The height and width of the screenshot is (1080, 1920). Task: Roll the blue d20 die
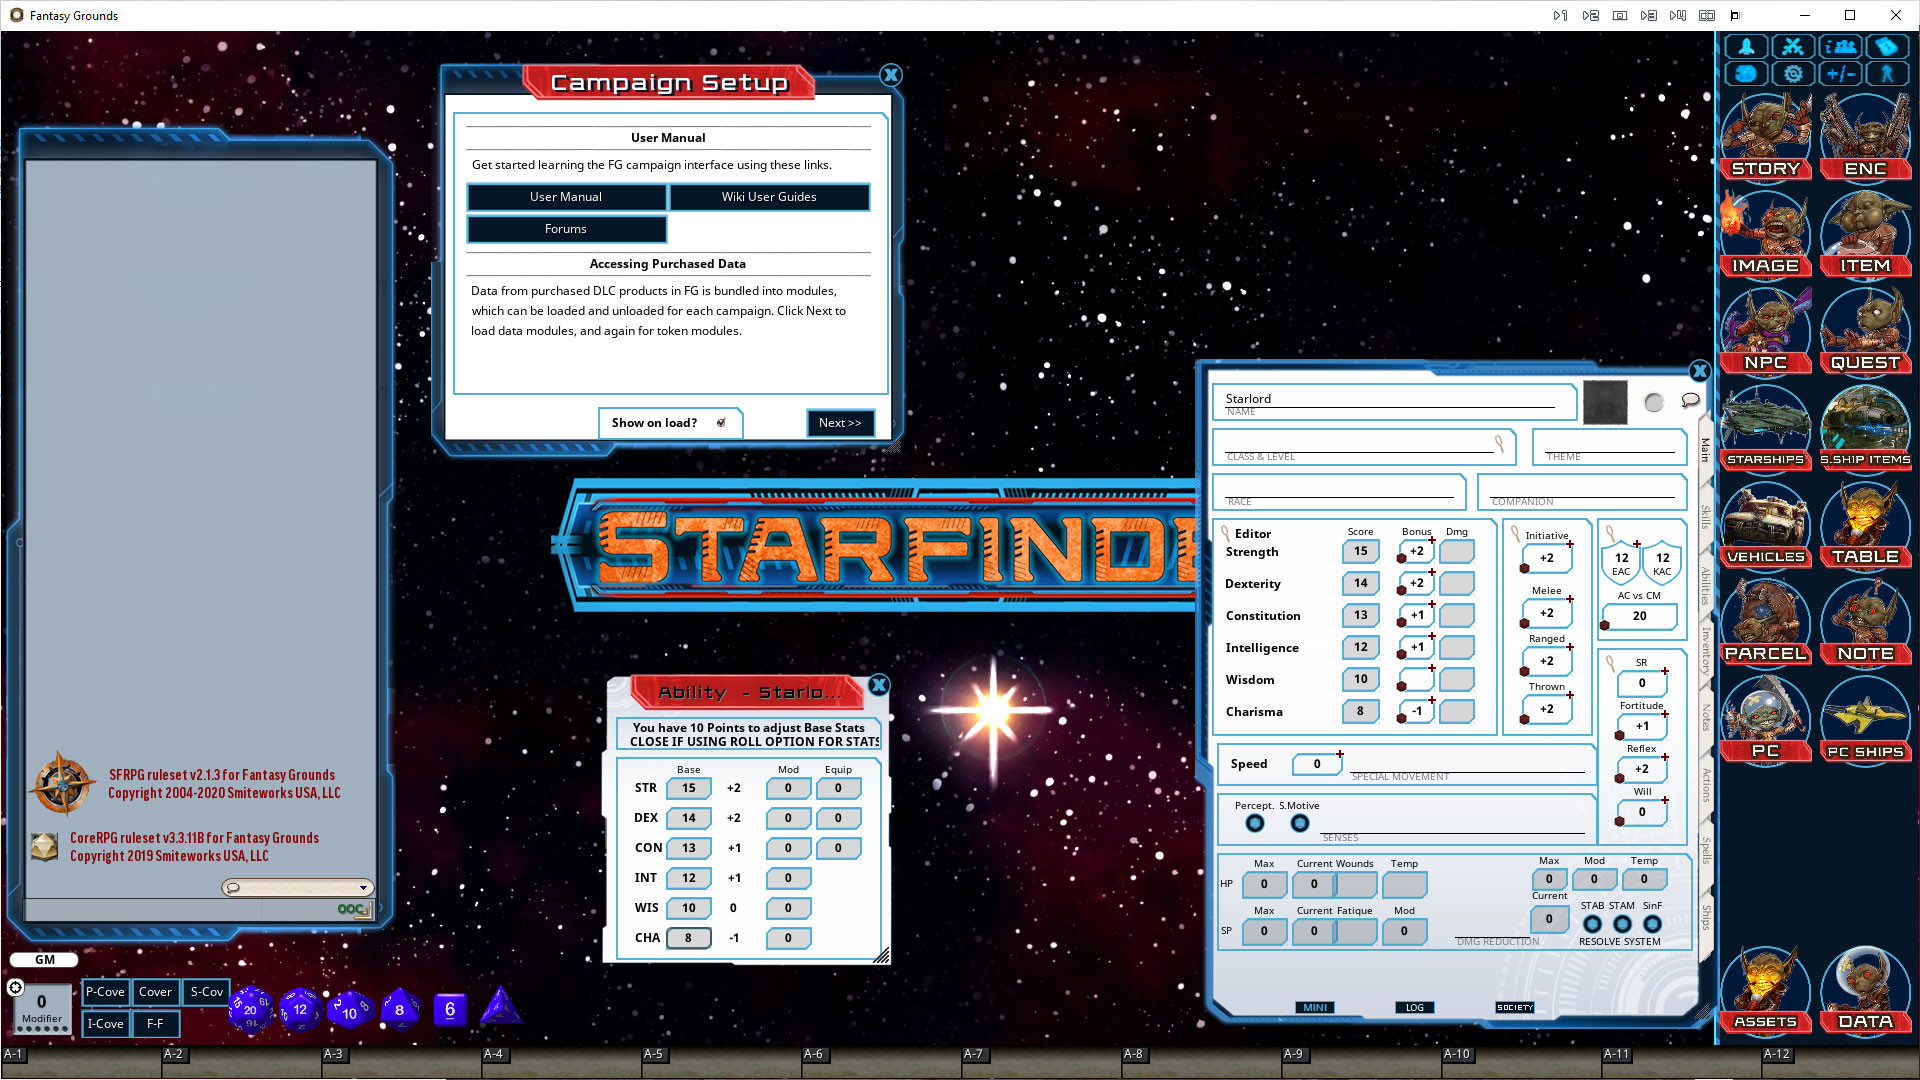(250, 1010)
